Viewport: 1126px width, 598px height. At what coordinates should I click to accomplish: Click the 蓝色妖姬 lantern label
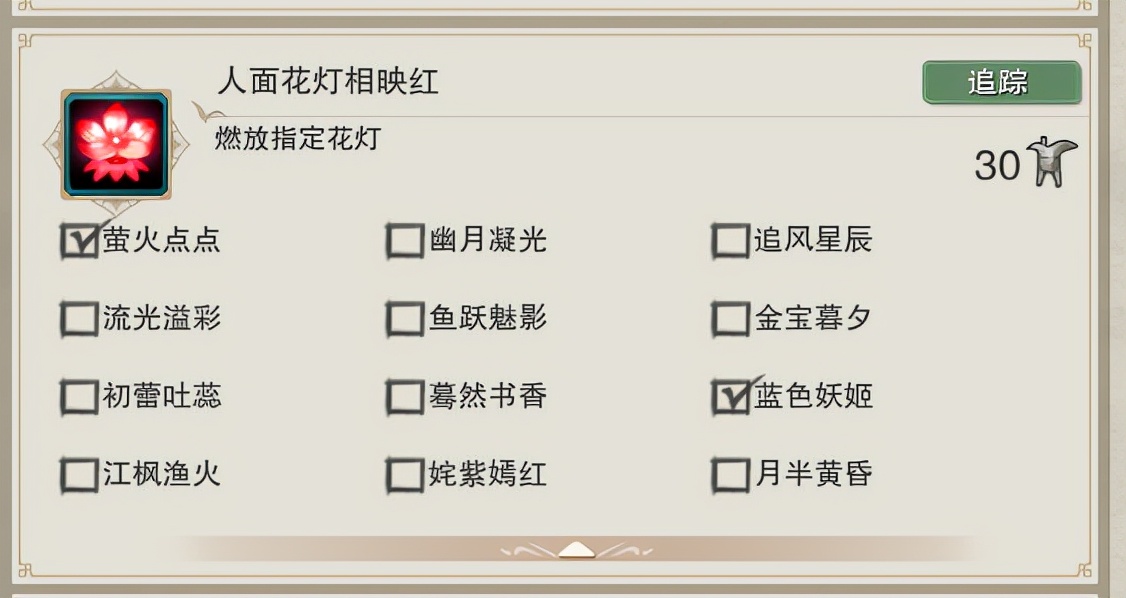pyautogui.click(x=813, y=396)
